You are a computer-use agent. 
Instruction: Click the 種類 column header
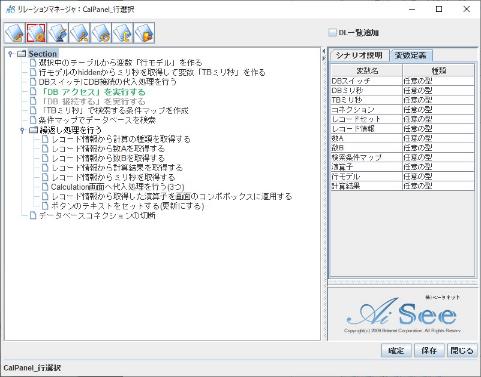(x=438, y=71)
